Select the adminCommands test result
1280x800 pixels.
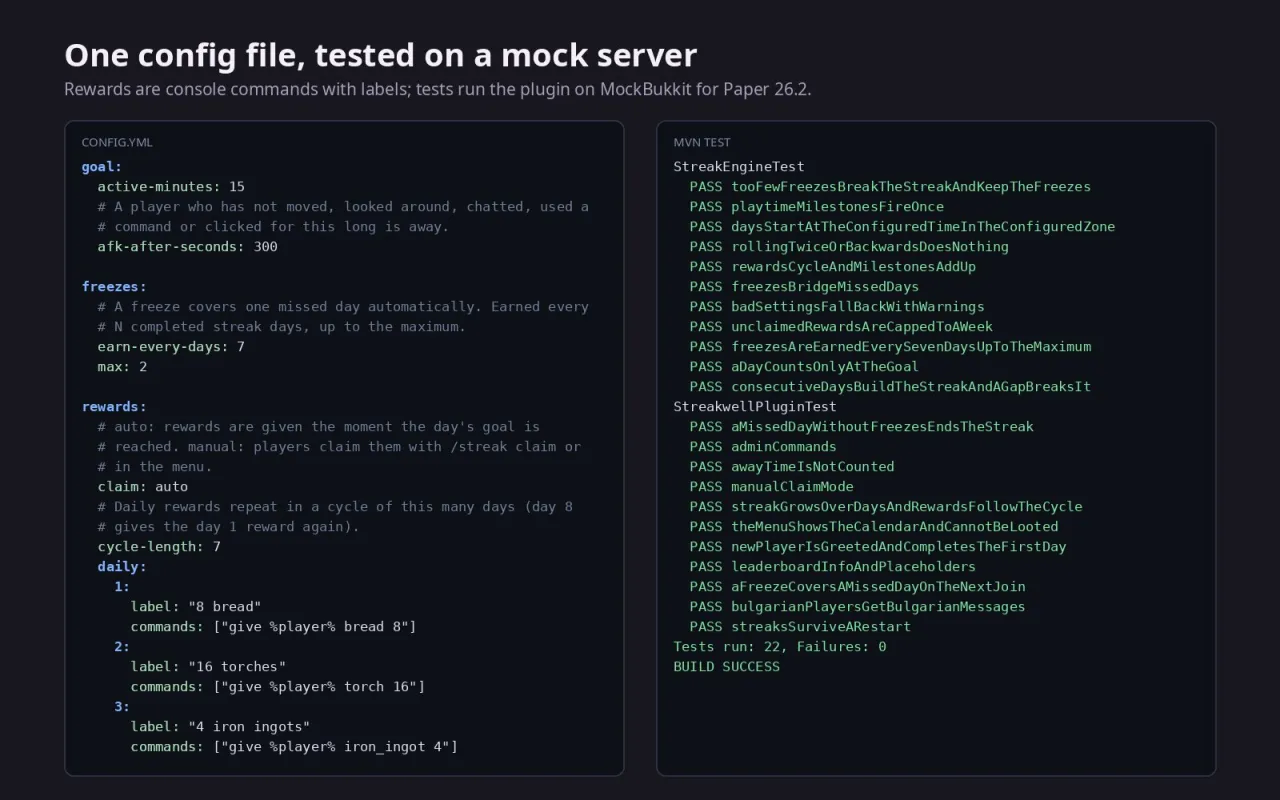(763, 447)
